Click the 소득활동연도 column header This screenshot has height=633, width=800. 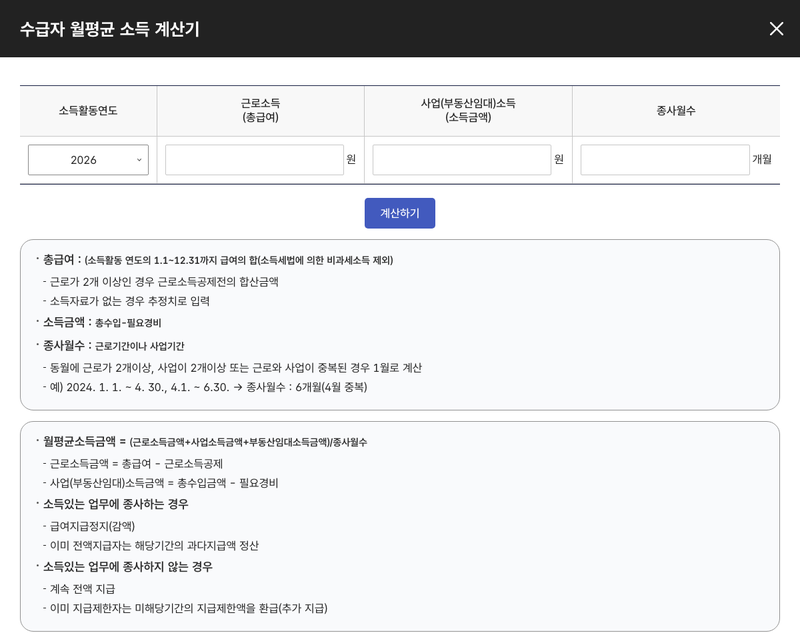[x=88, y=111]
